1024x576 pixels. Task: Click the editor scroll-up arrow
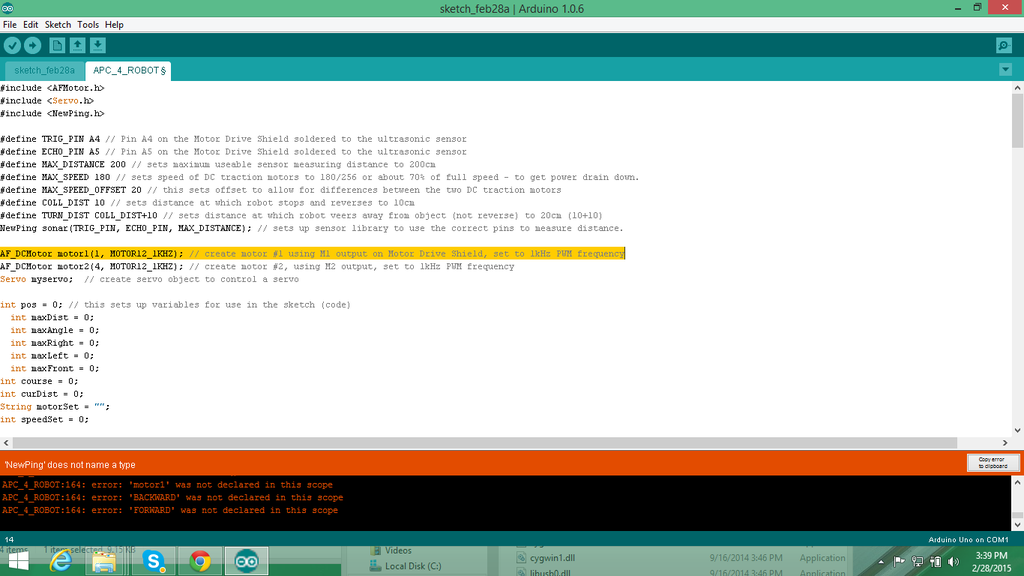click(x=1017, y=88)
